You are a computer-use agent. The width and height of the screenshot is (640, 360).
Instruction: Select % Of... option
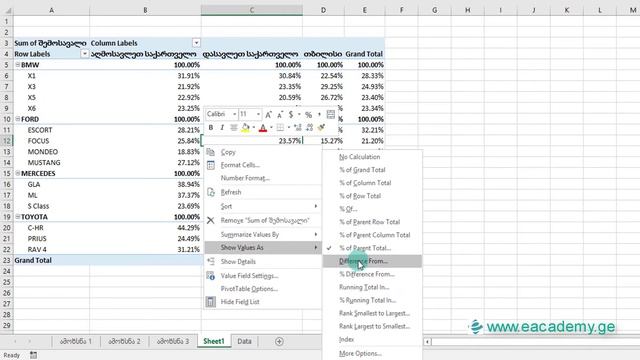coord(372,209)
